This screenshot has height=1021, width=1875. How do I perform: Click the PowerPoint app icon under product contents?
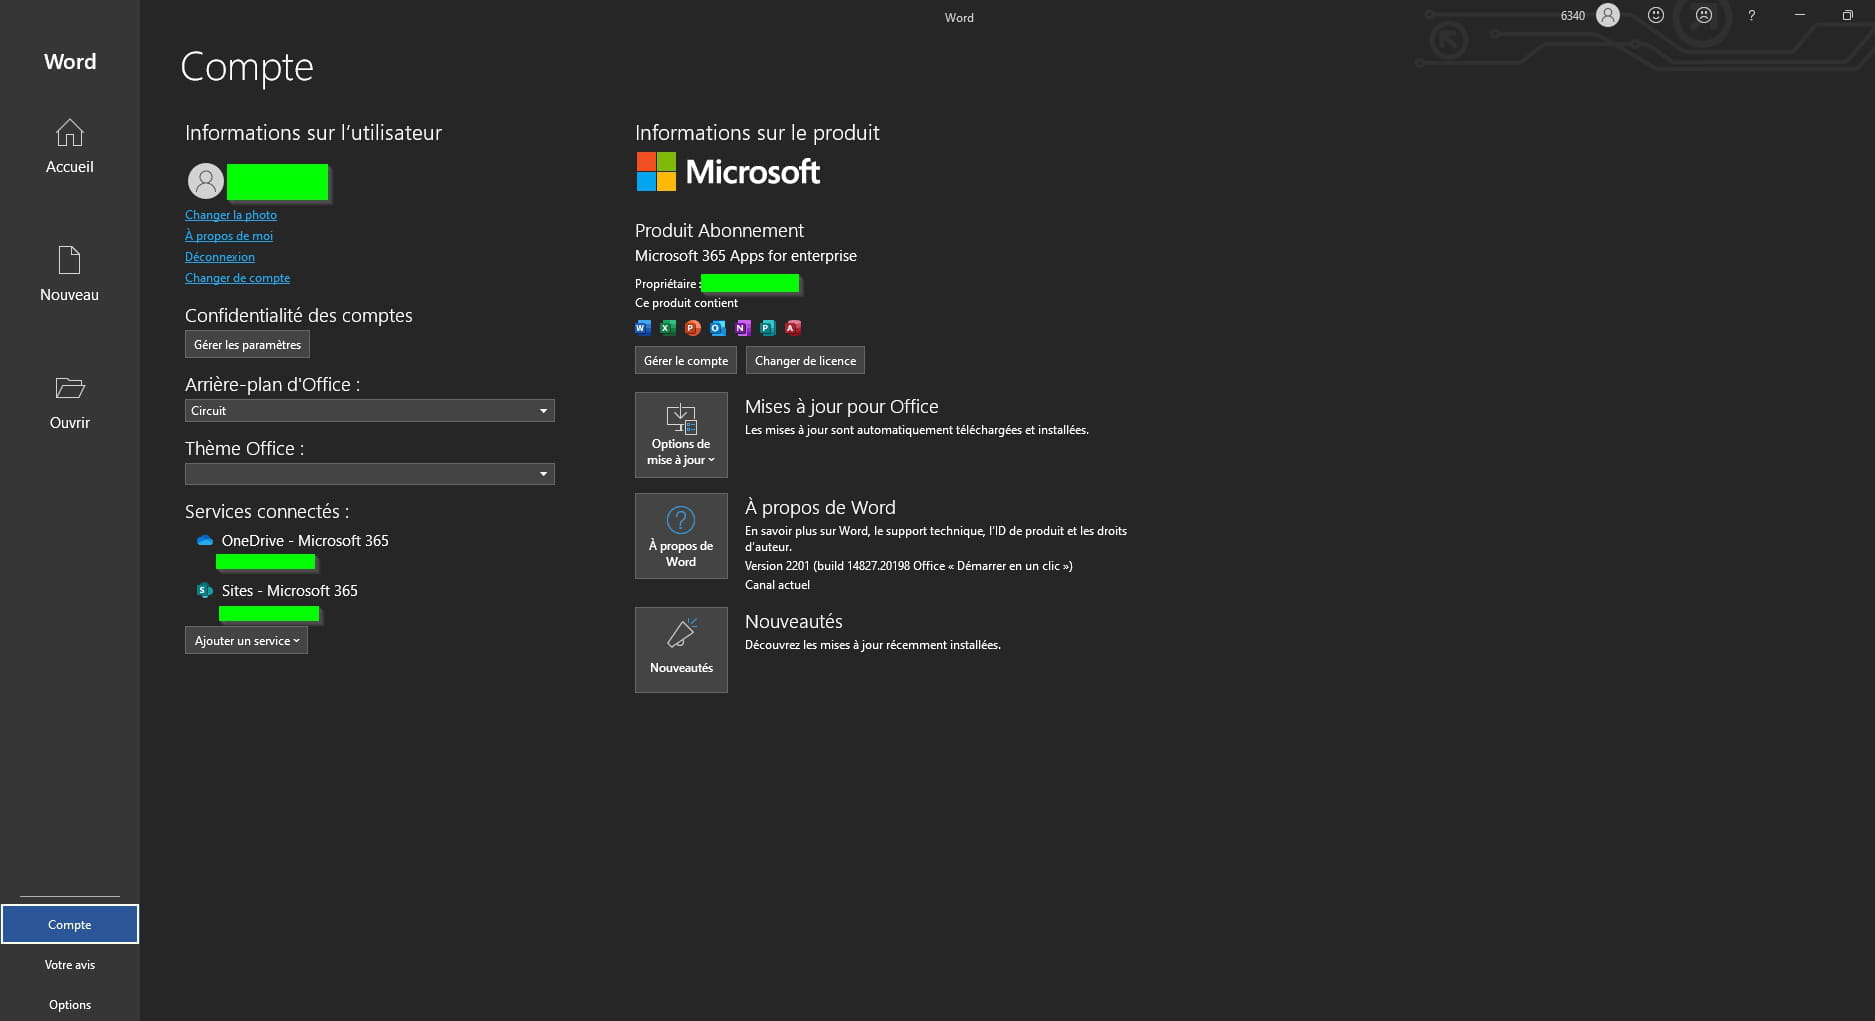tap(693, 327)
